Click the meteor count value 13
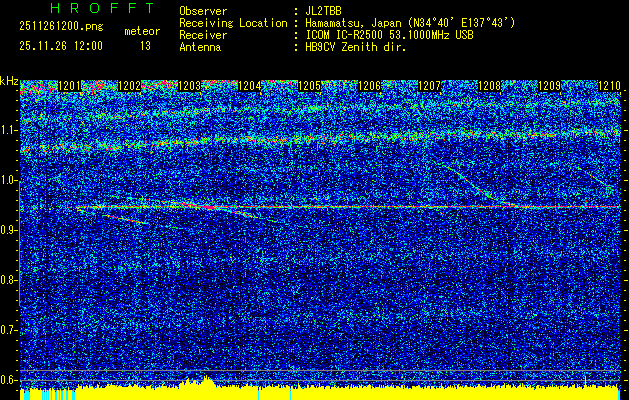Image resolution: width=629 pixels, height=400 pixels. tap(146, 45)
